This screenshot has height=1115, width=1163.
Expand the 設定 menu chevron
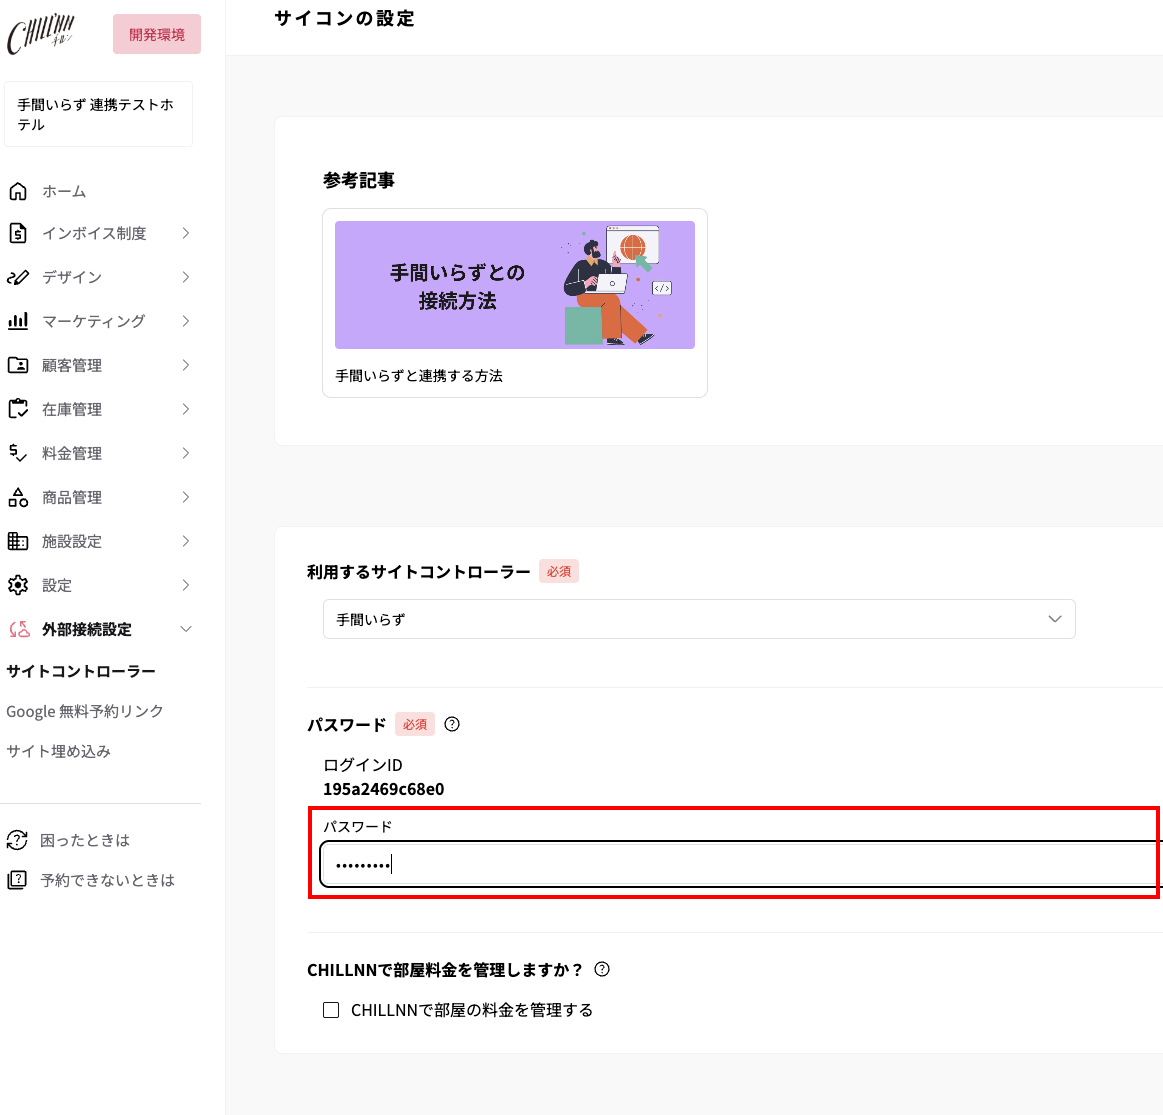pos(185,585)
